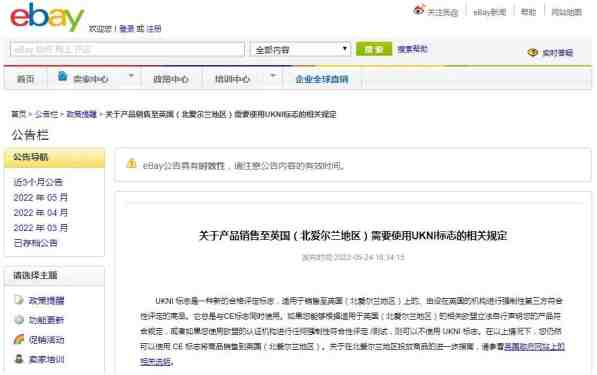
Task: Open 已存档公告 in sidebar
Action: pos(35,243)
